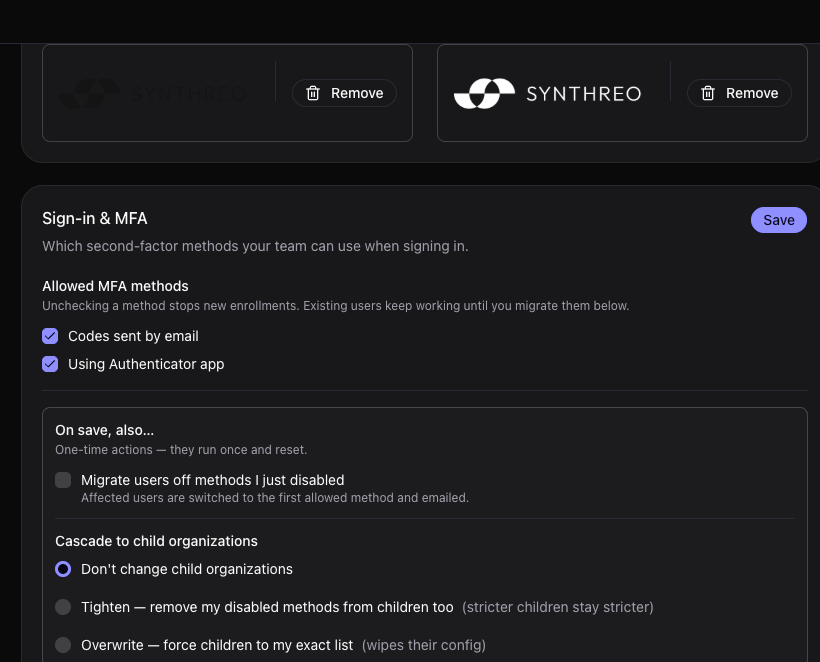The width and height of the screenshot is (820, 662).
Task: Click the Cascade to child organizations label
Action: pyautogui.click(x=156, y=541)
